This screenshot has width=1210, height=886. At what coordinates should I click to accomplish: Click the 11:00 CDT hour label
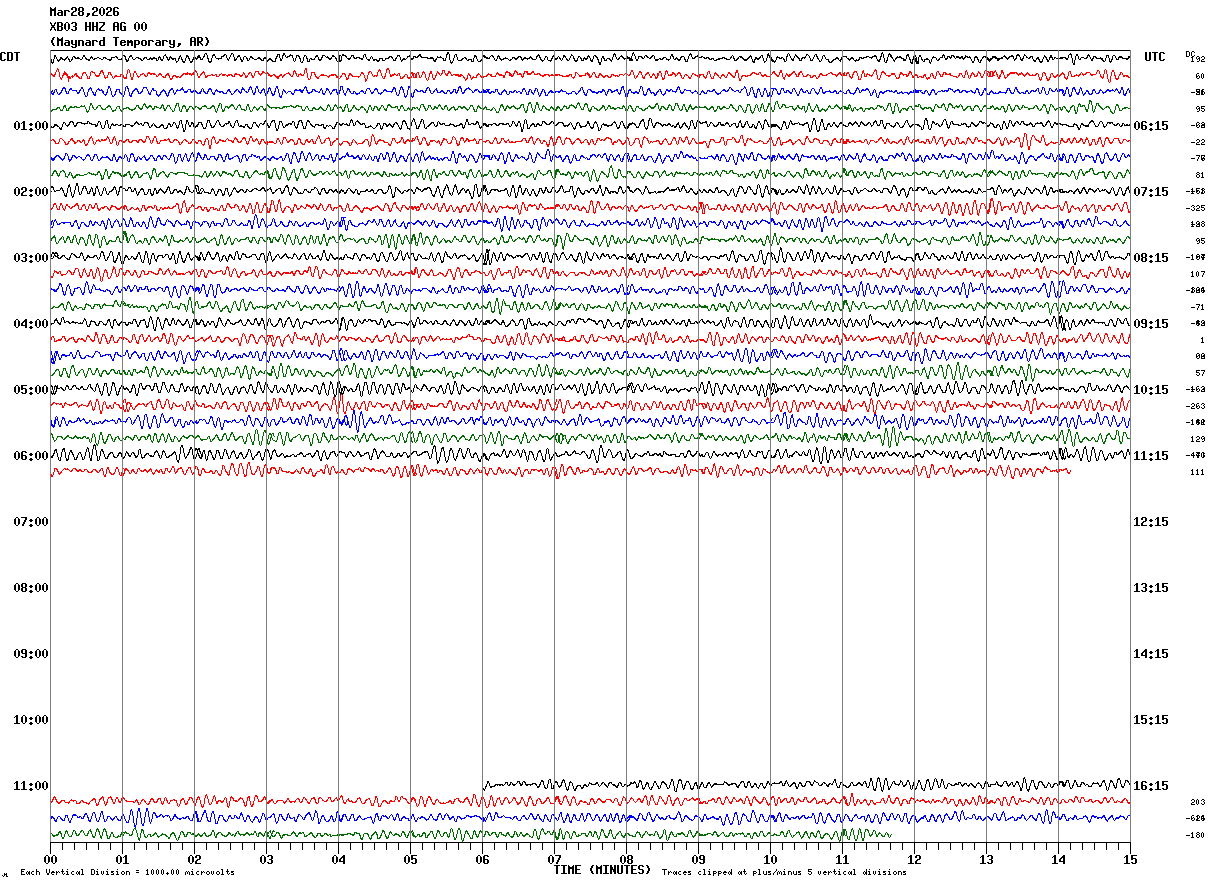(x=31, y=786)
